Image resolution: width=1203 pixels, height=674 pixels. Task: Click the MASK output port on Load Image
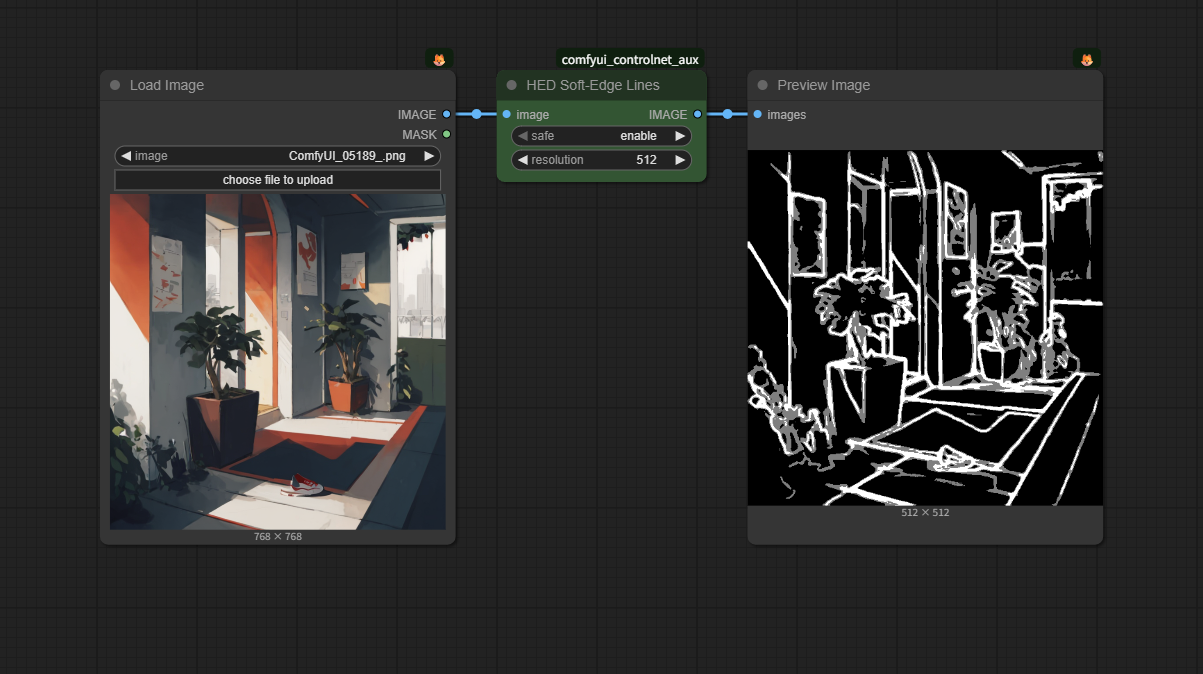pos(446,134)
